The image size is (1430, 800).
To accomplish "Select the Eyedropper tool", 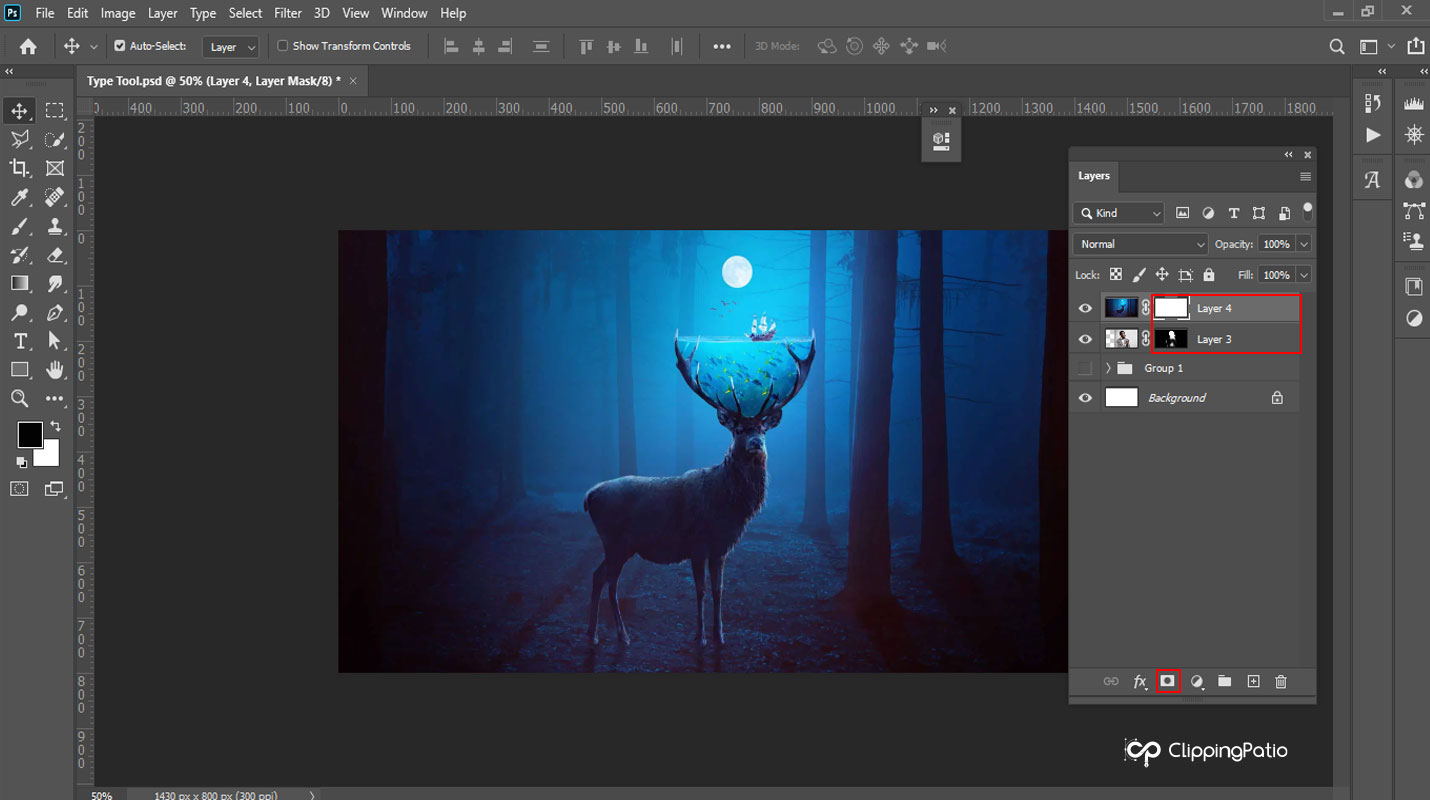I will [x=19, y=197].
